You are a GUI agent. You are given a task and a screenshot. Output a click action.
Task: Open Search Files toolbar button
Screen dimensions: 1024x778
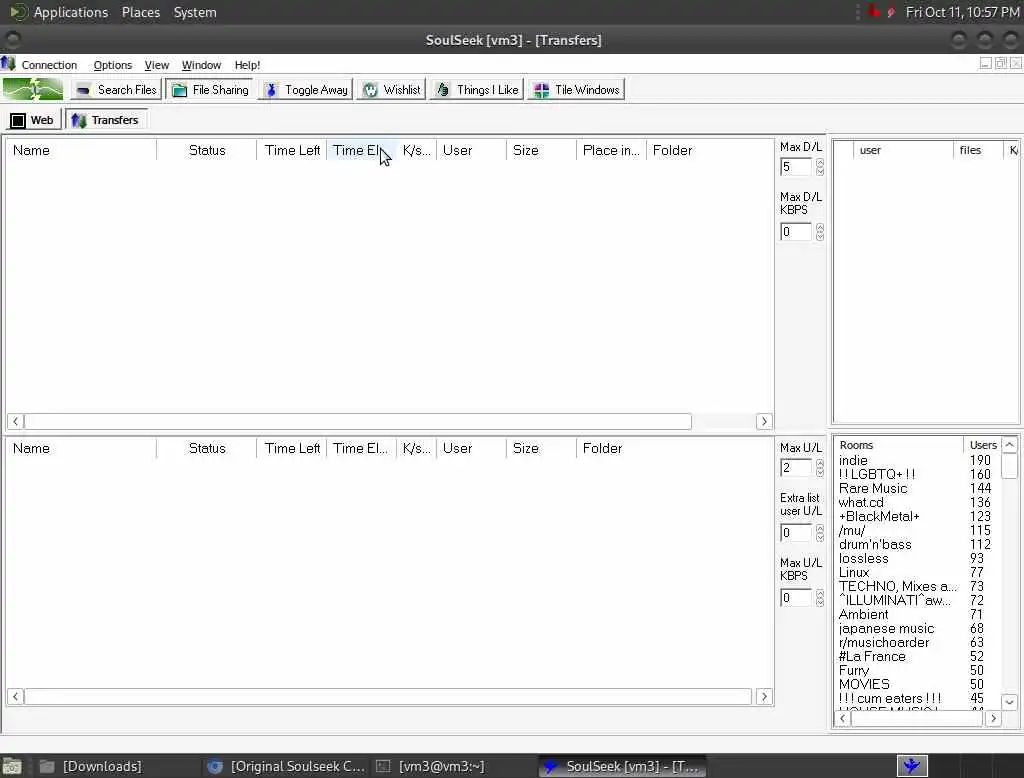pyautogui.click(x=116, y=89)
